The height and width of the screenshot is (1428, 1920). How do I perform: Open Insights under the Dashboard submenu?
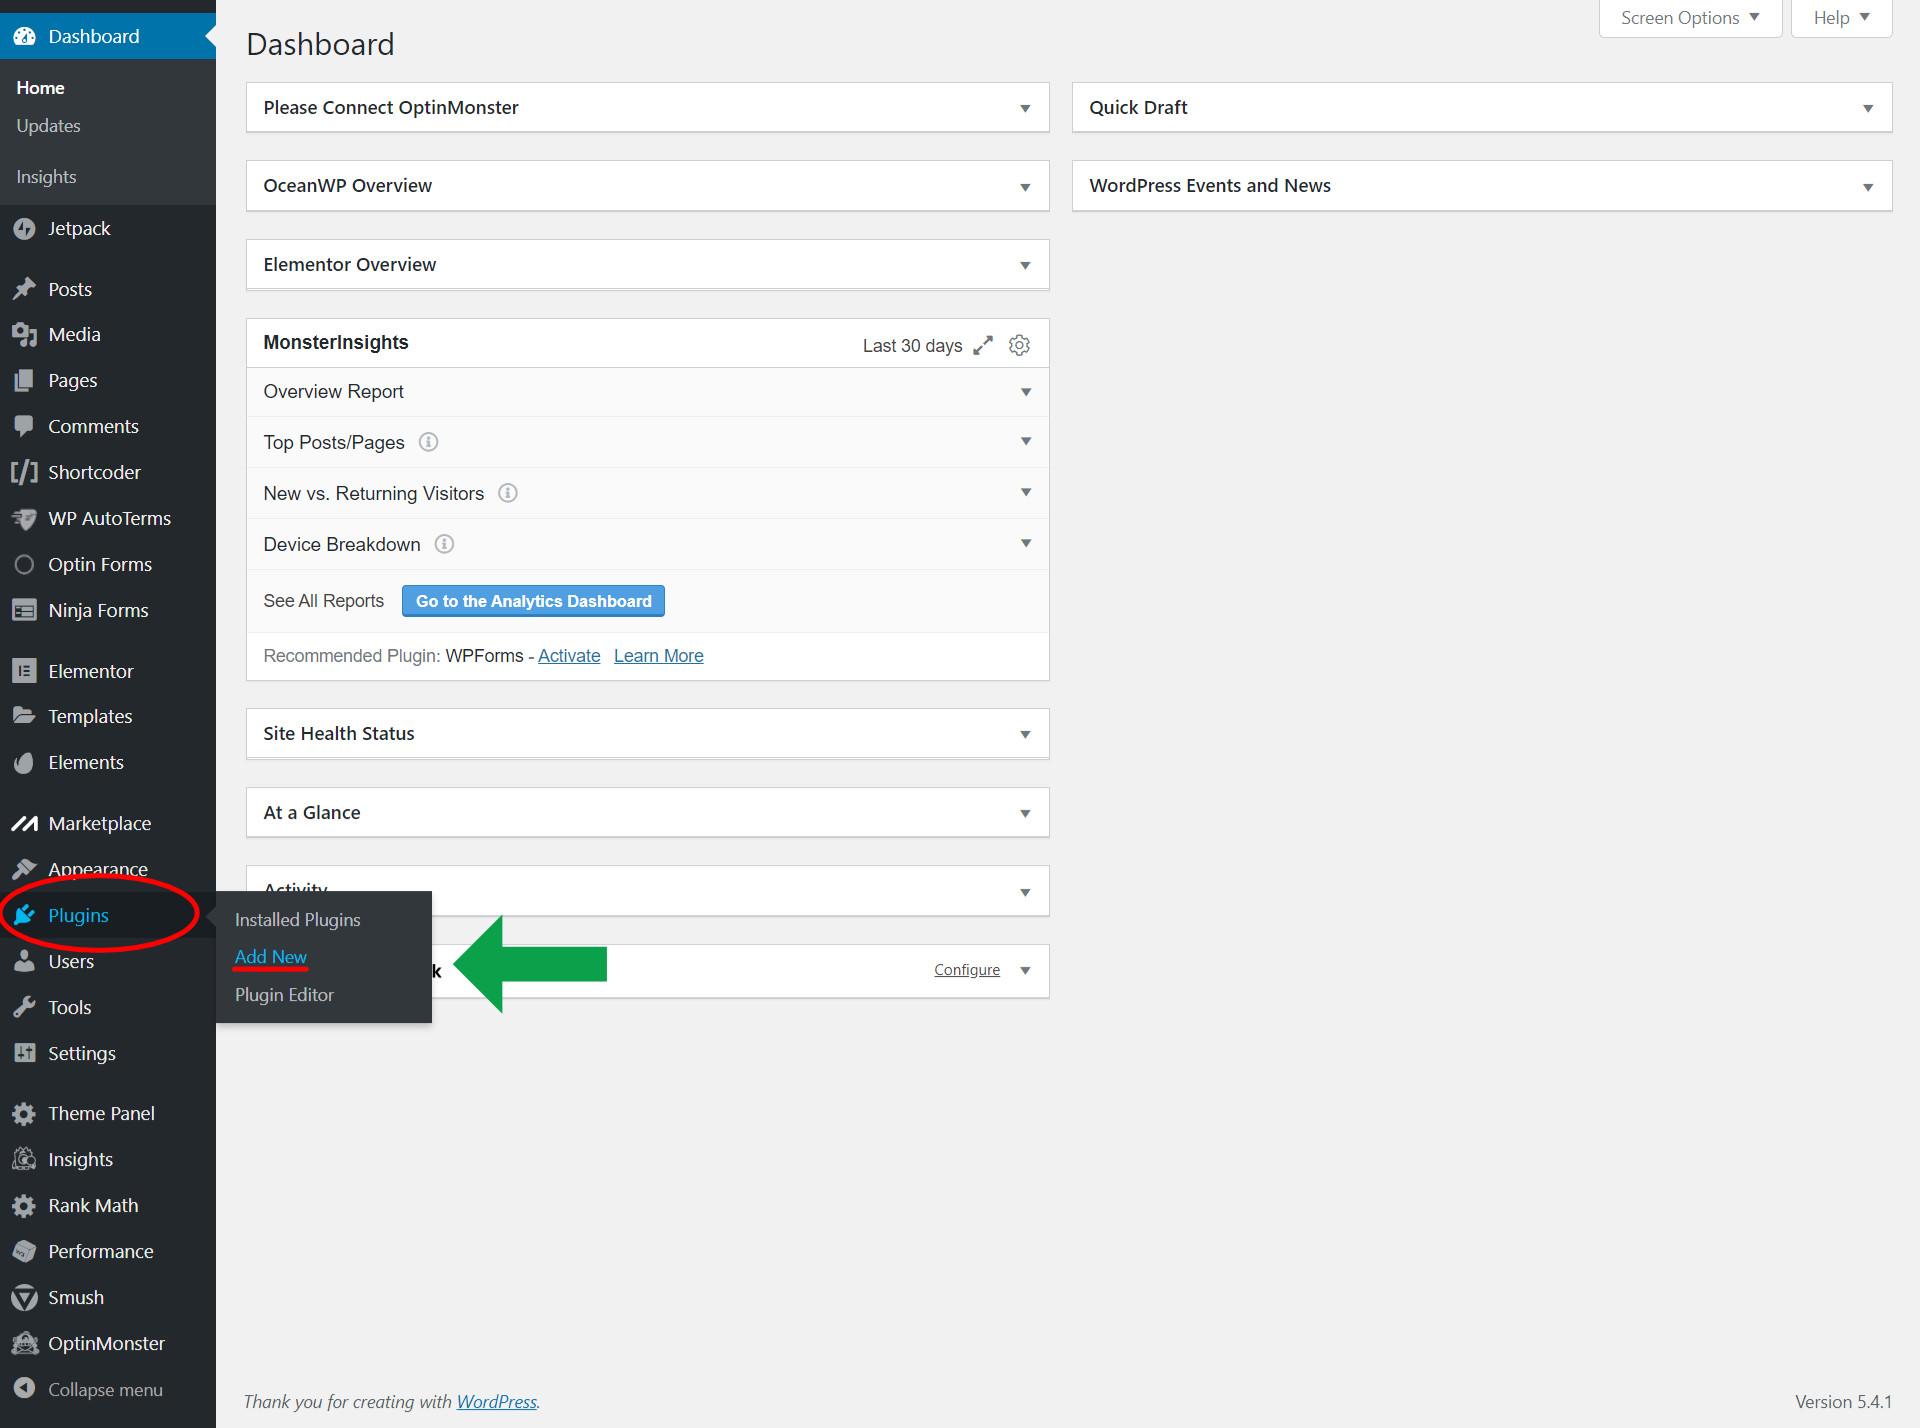coord(46,177)
